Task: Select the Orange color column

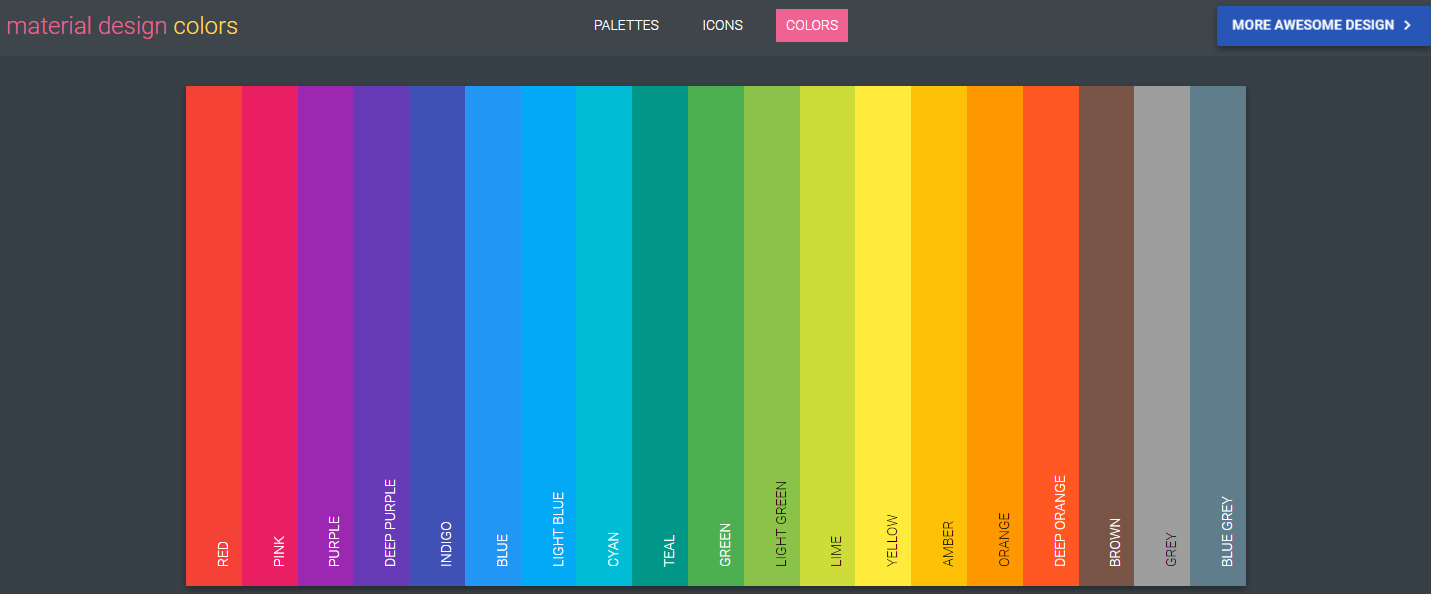Action: tap(995, 336)
